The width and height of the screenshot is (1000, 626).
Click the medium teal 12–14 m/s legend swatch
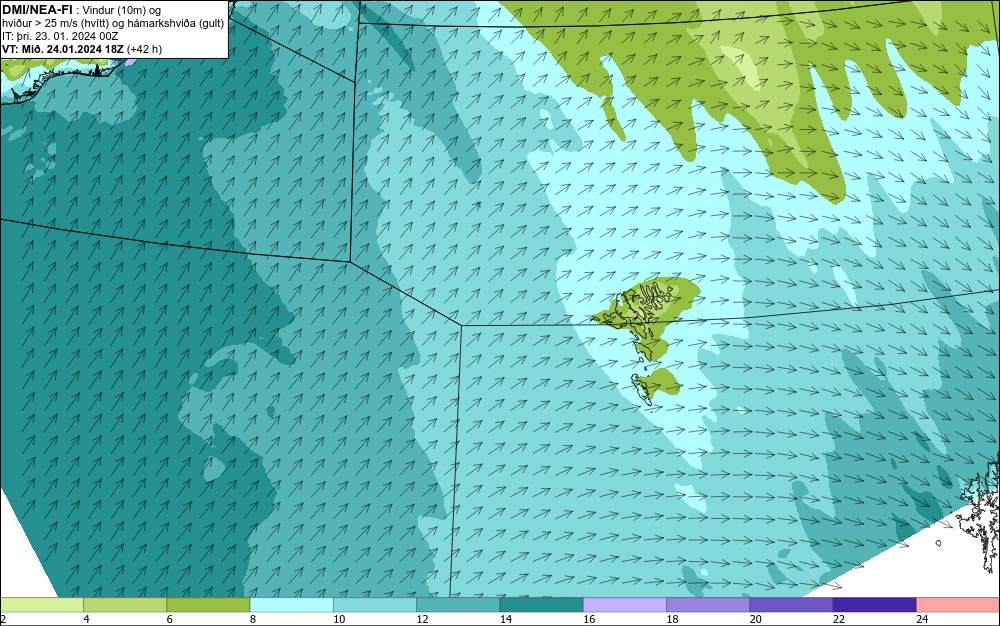pyautogui.click(x=458, y=604)
